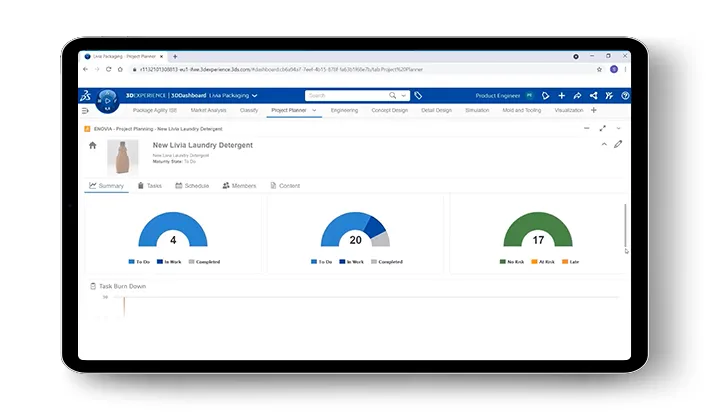Open the Members tab
The image size is (712, 412).
coord(239,186)
